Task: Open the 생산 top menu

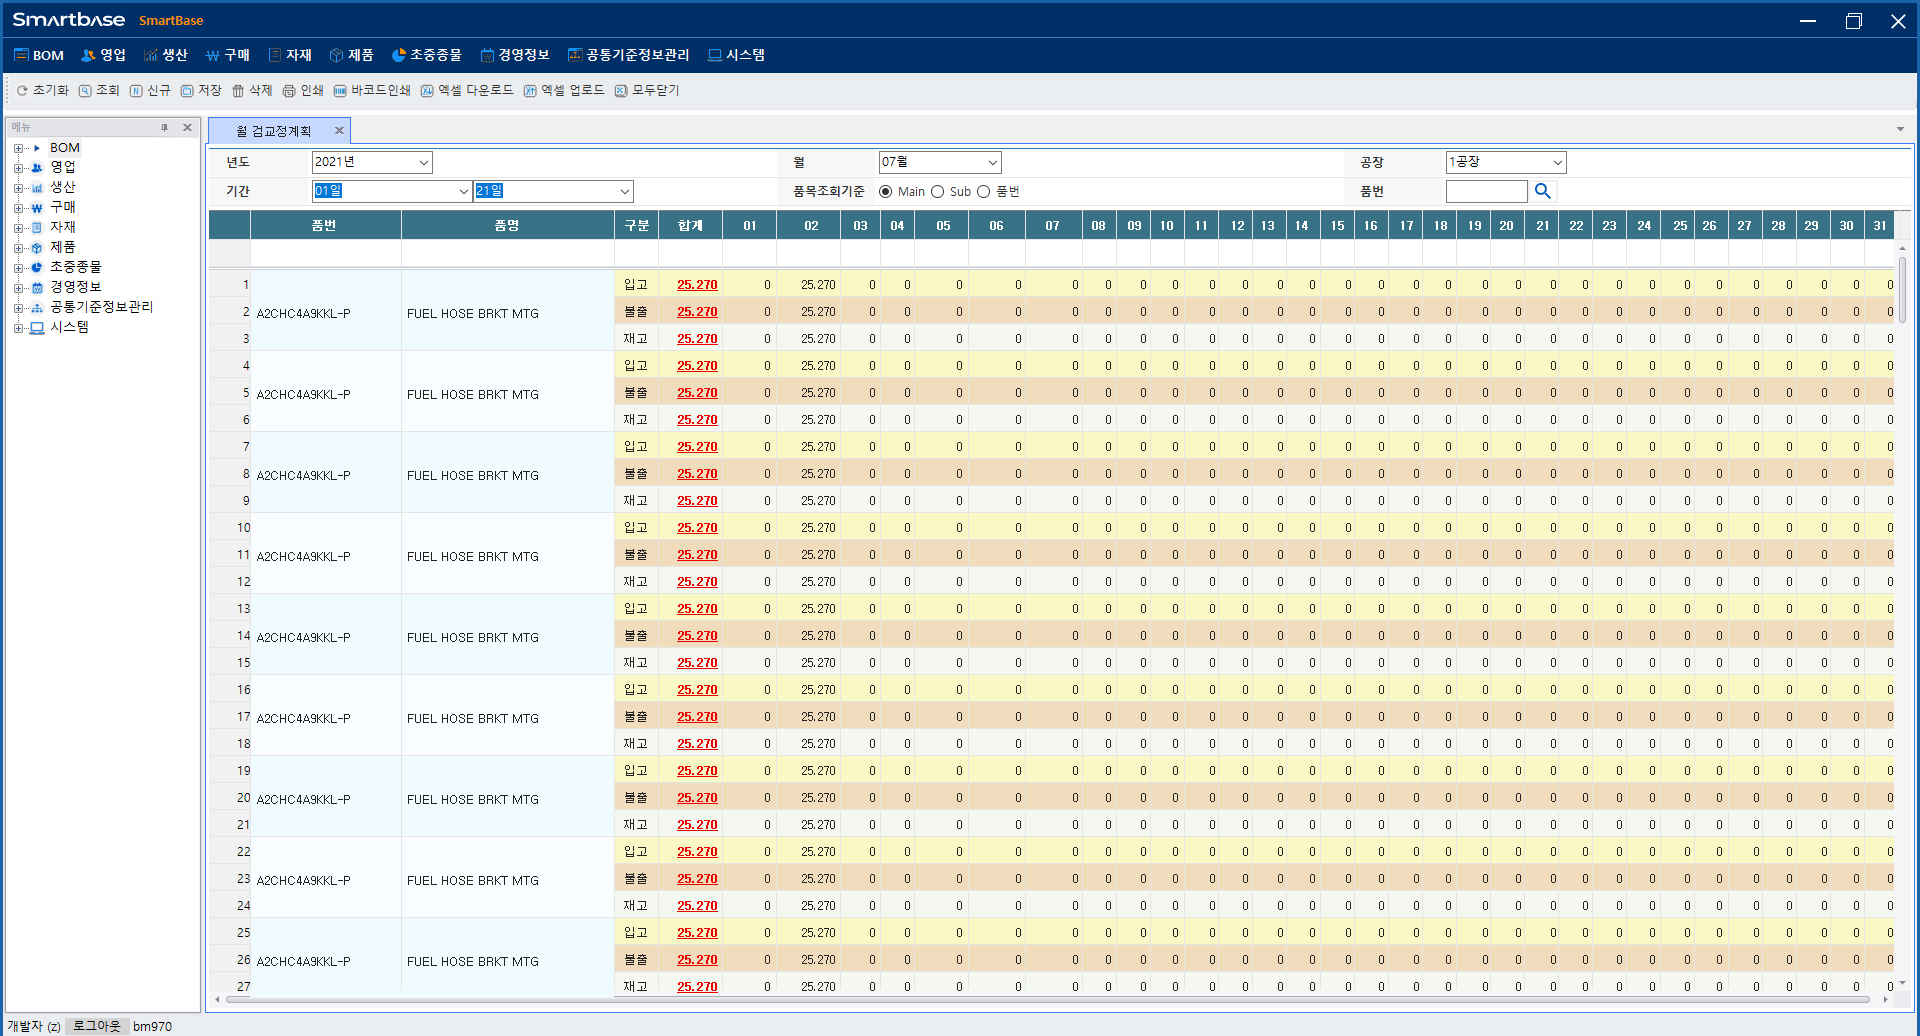Action: point(166,55)
